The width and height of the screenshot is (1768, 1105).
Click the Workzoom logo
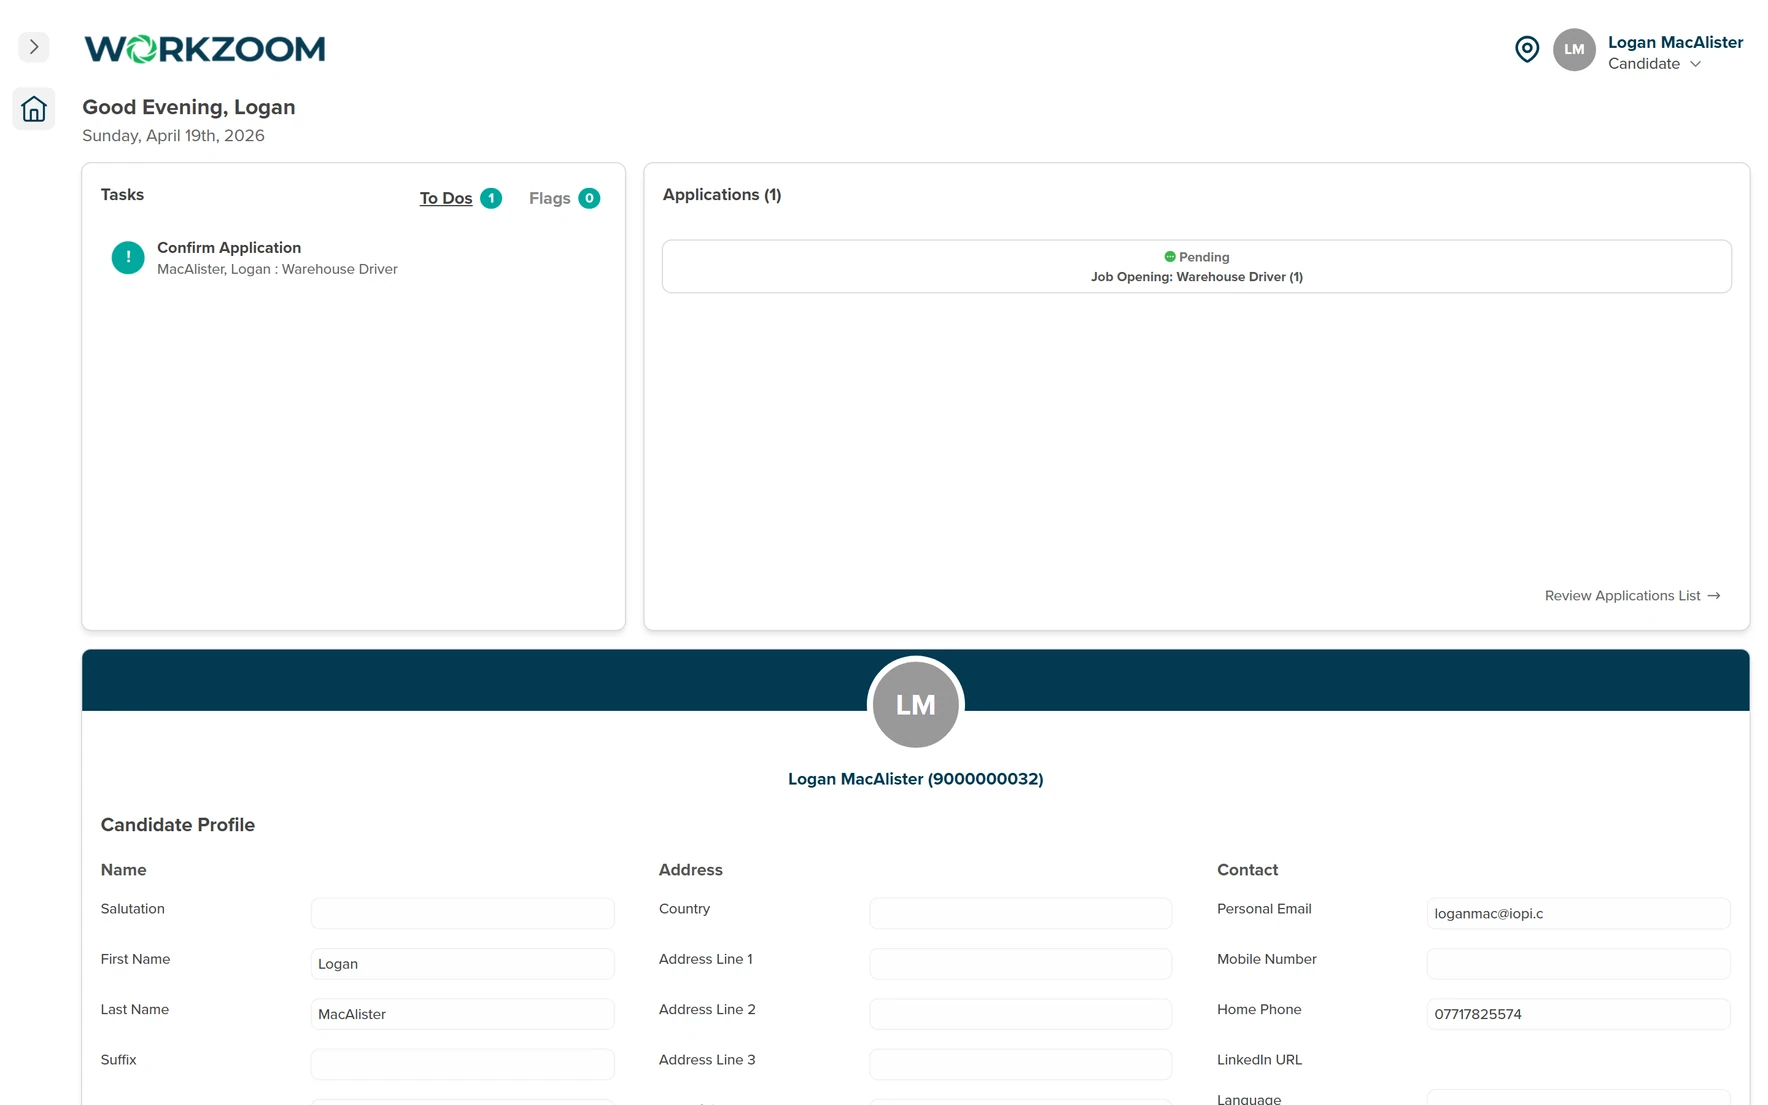(x=205, y=49)
